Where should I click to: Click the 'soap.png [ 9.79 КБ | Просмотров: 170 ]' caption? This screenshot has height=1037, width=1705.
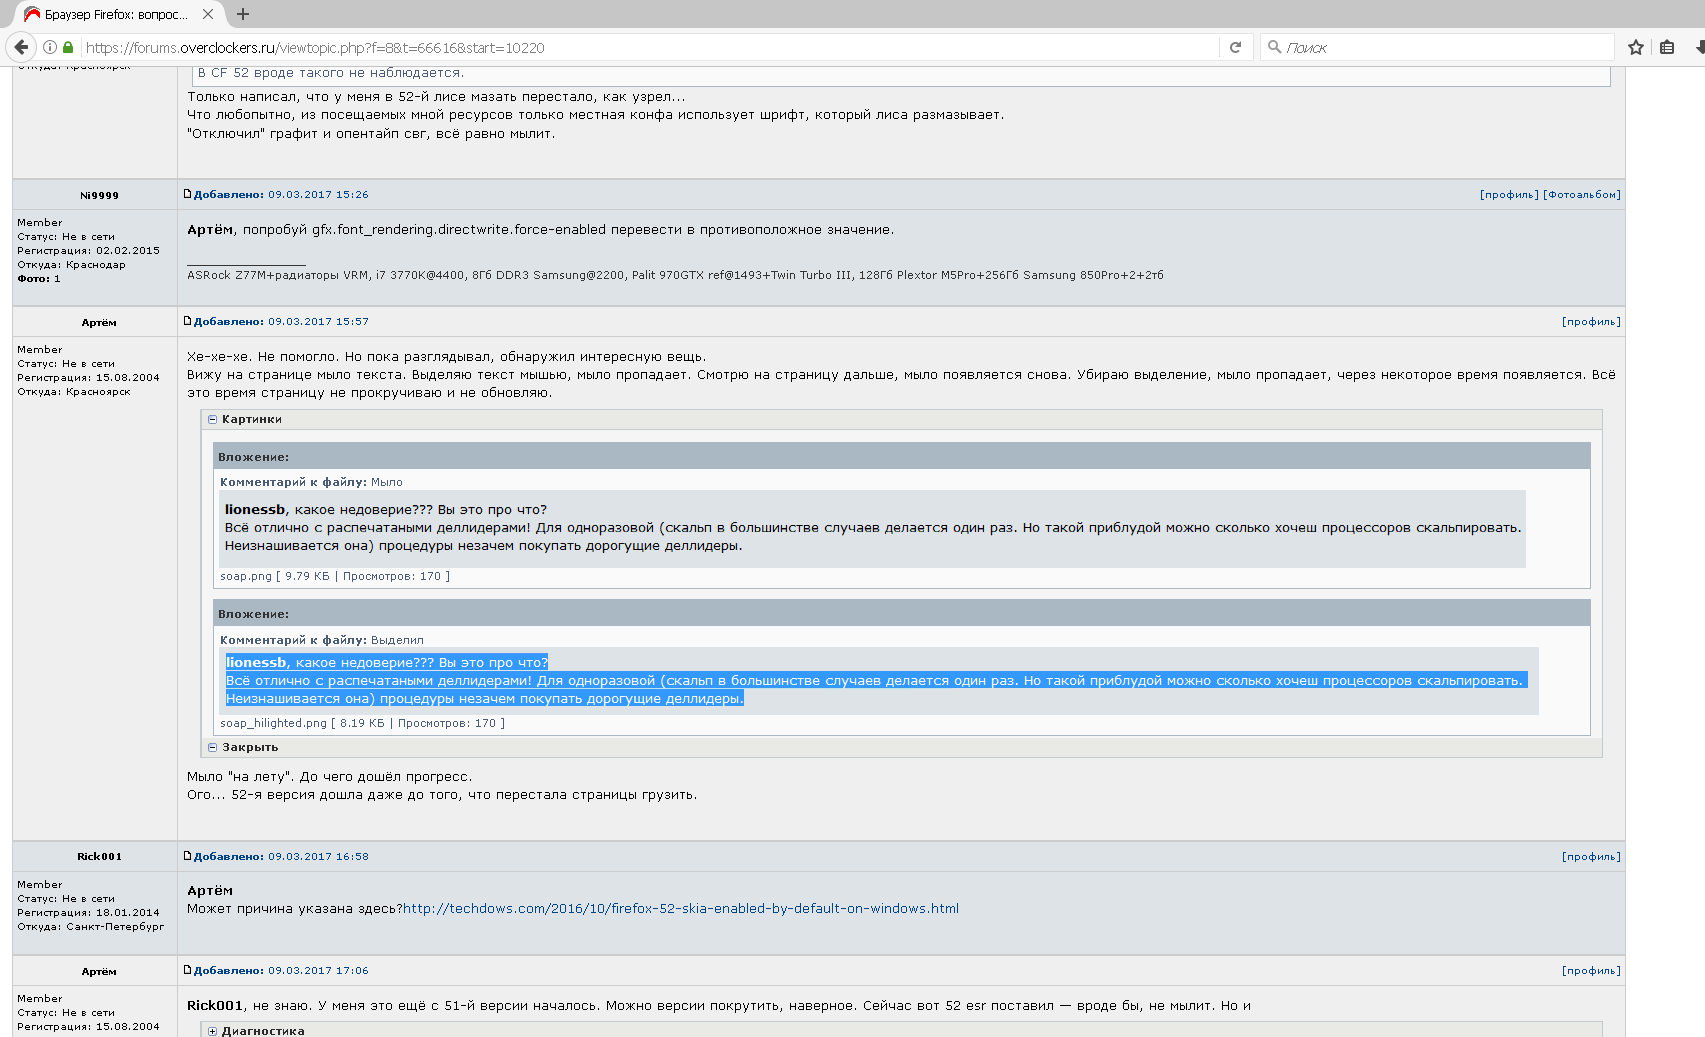coord(335,577)
